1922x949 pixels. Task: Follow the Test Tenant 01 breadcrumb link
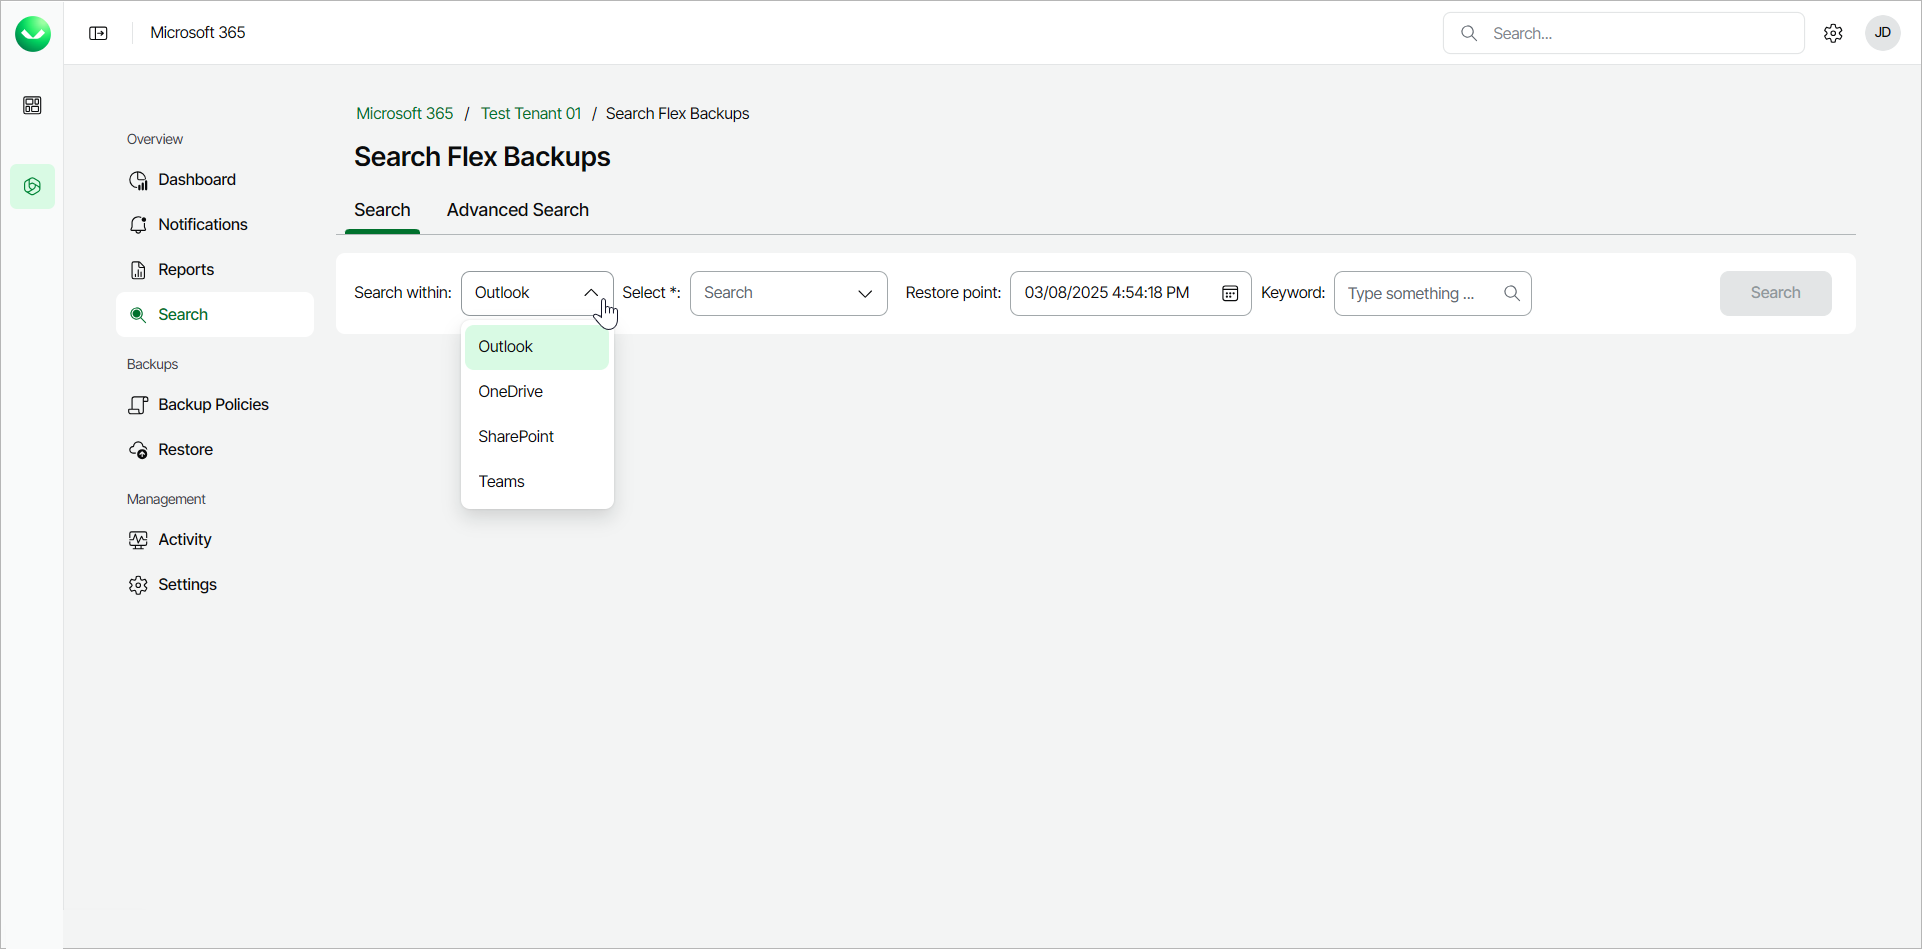[x=531, y=114]
